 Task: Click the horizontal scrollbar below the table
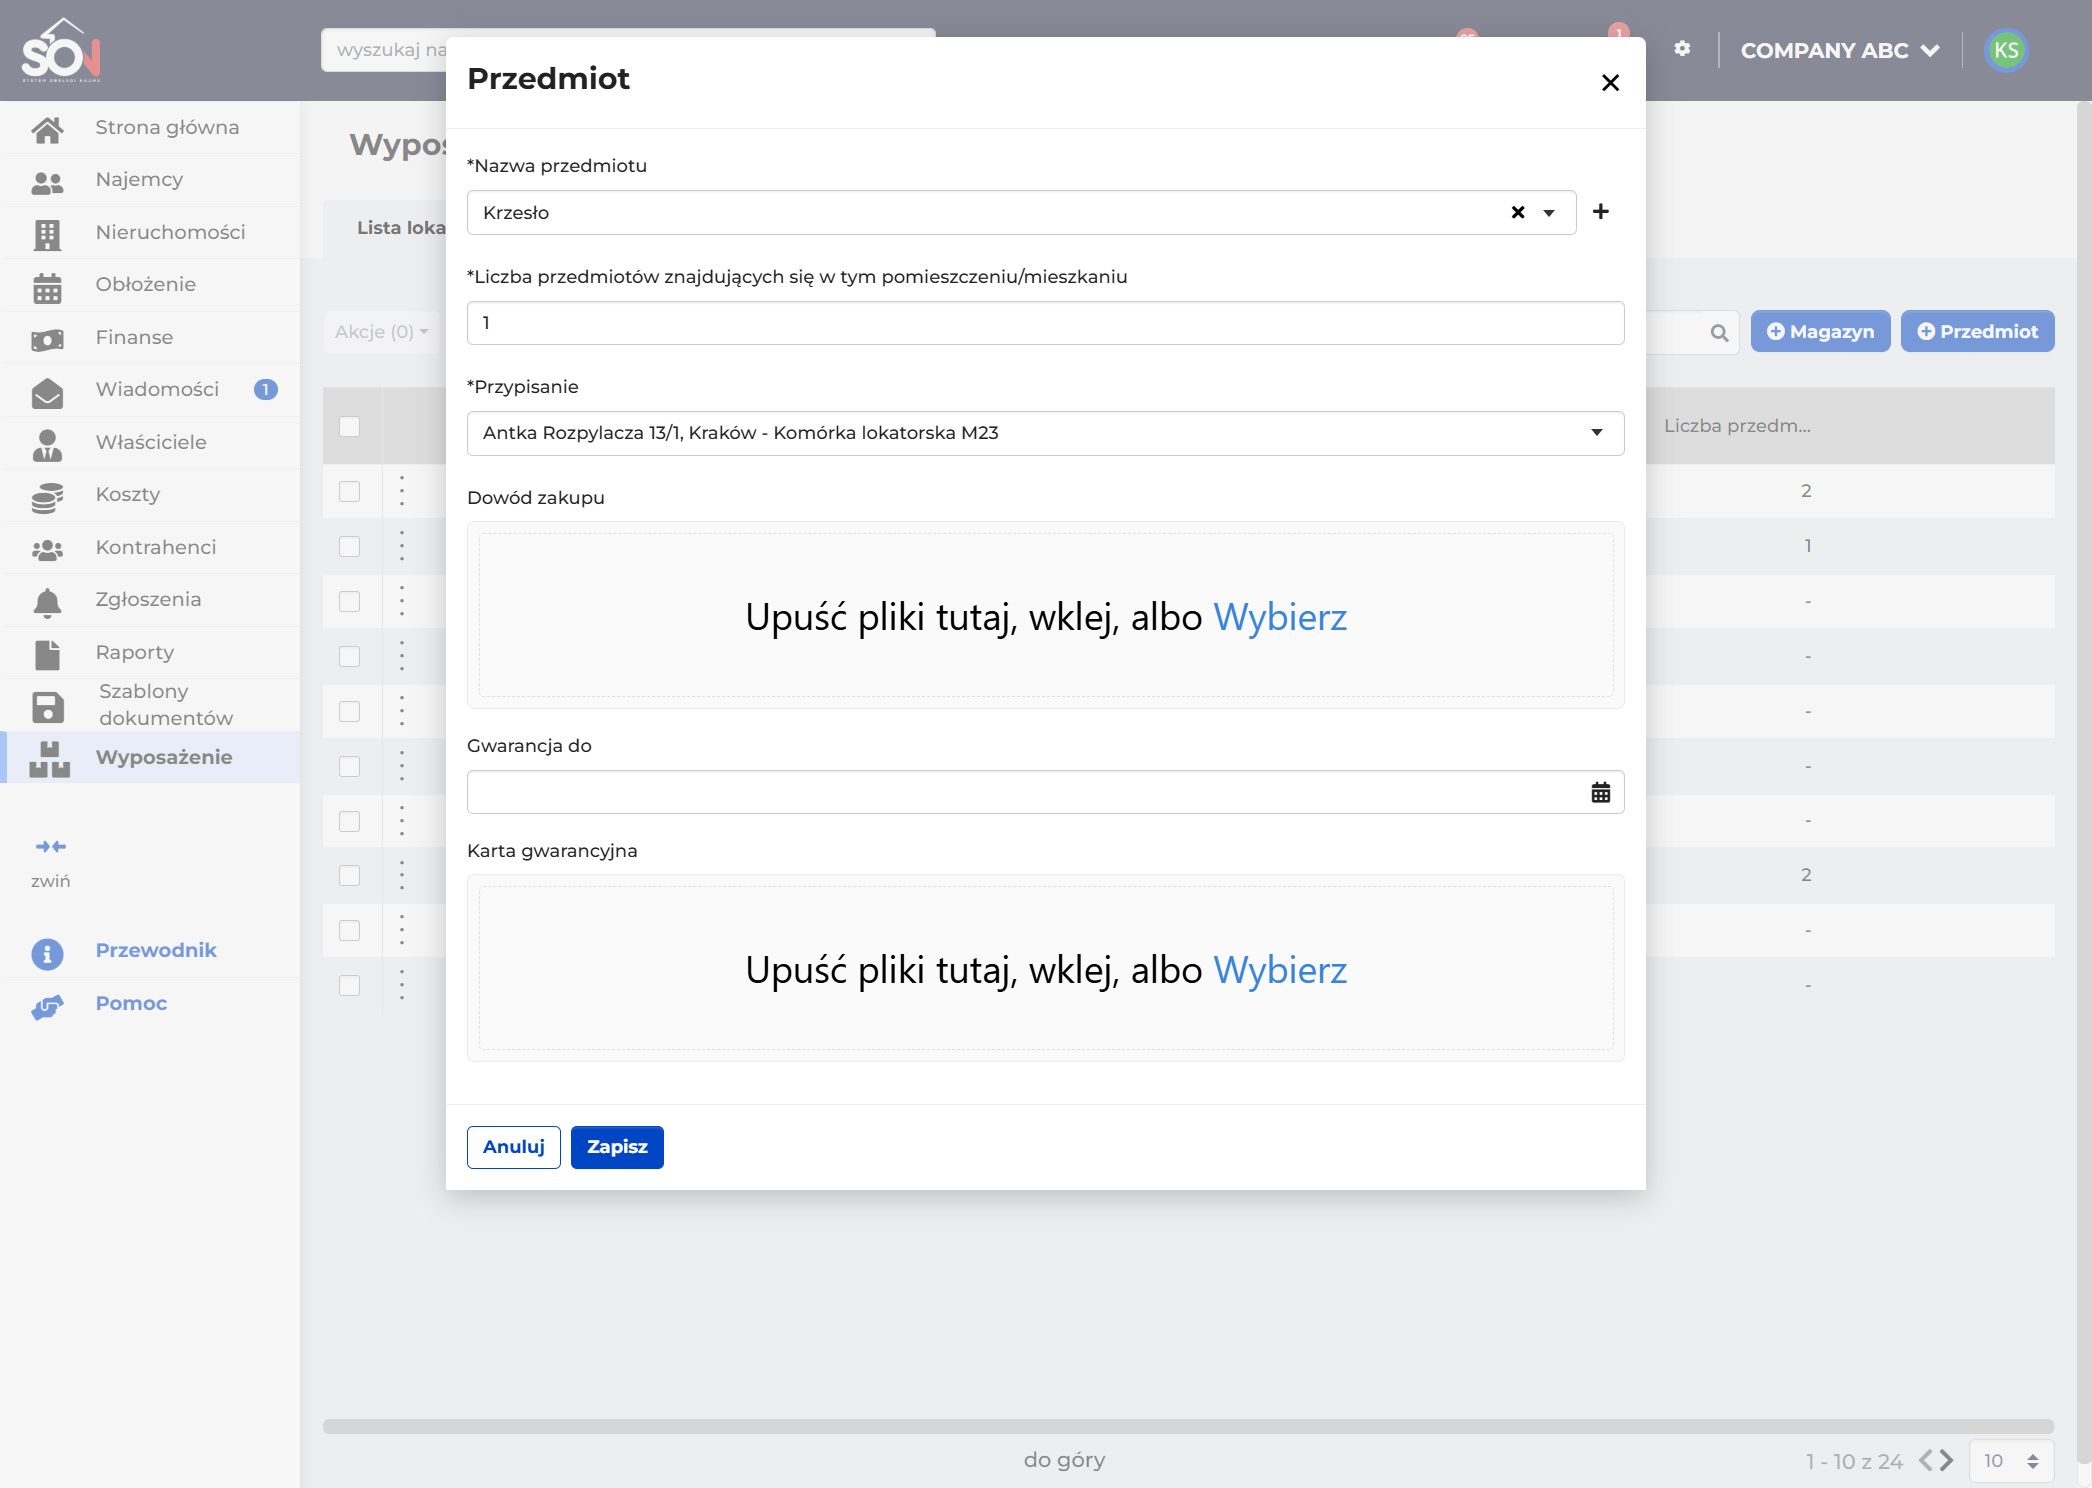pos(1188,1426)
